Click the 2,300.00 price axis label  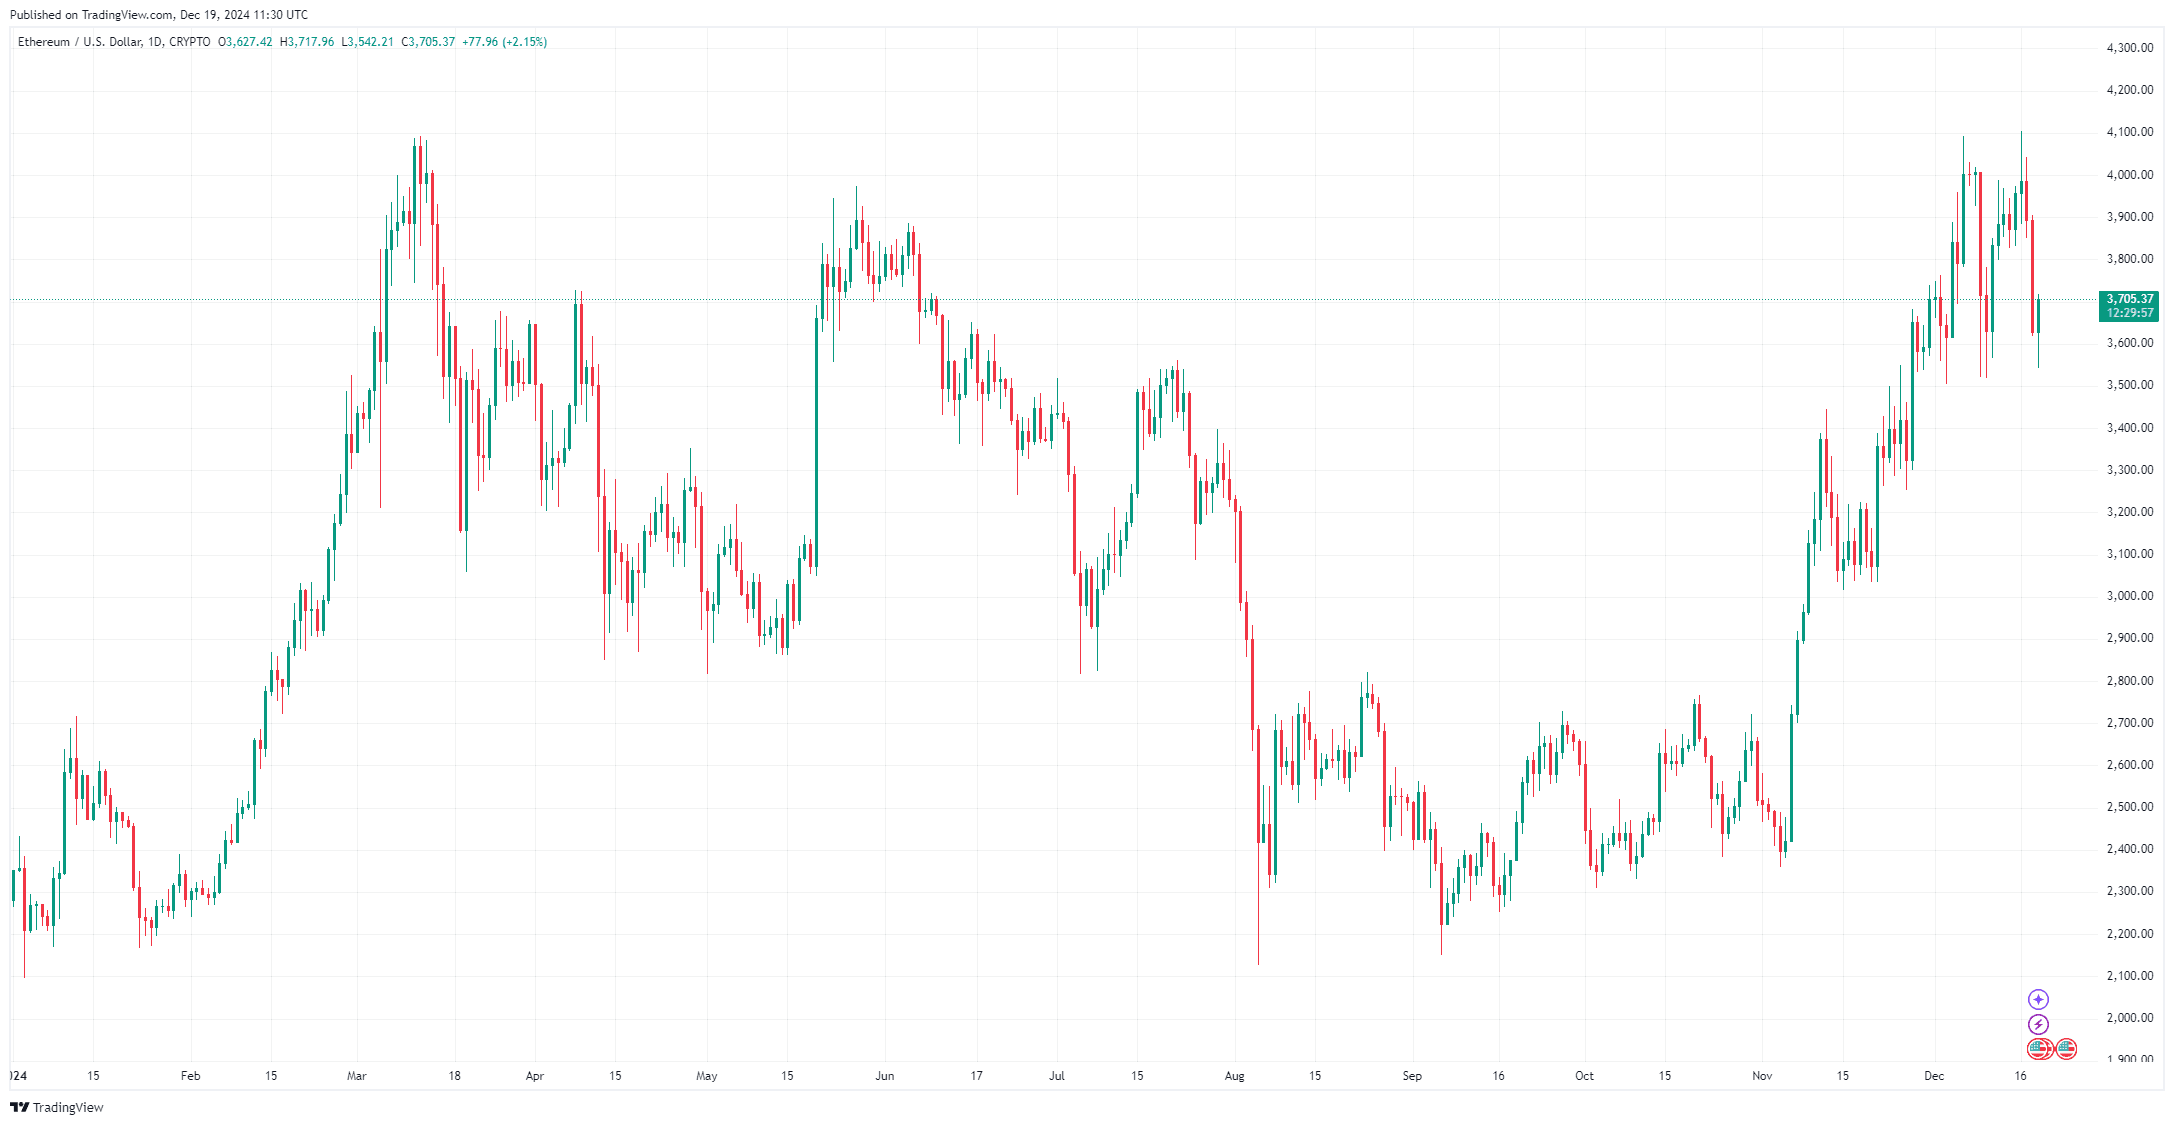[2129, 891]
